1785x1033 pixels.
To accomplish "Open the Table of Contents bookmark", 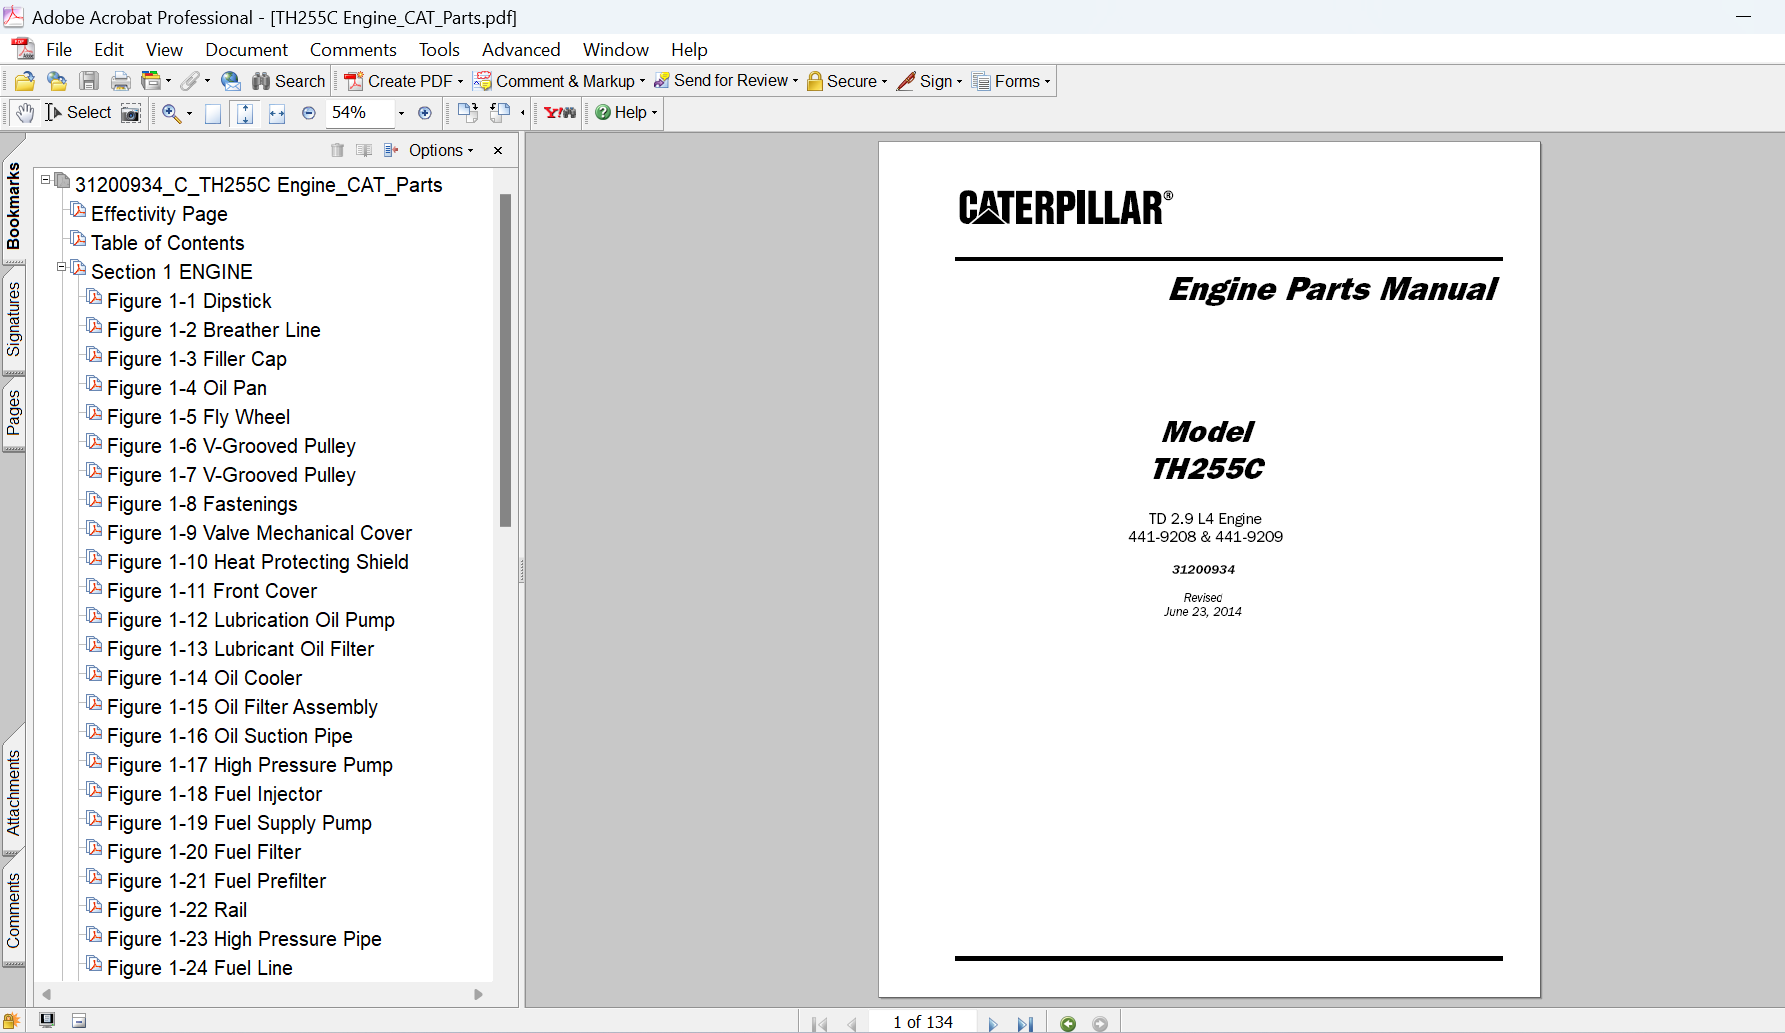I will tap(167, 243).
